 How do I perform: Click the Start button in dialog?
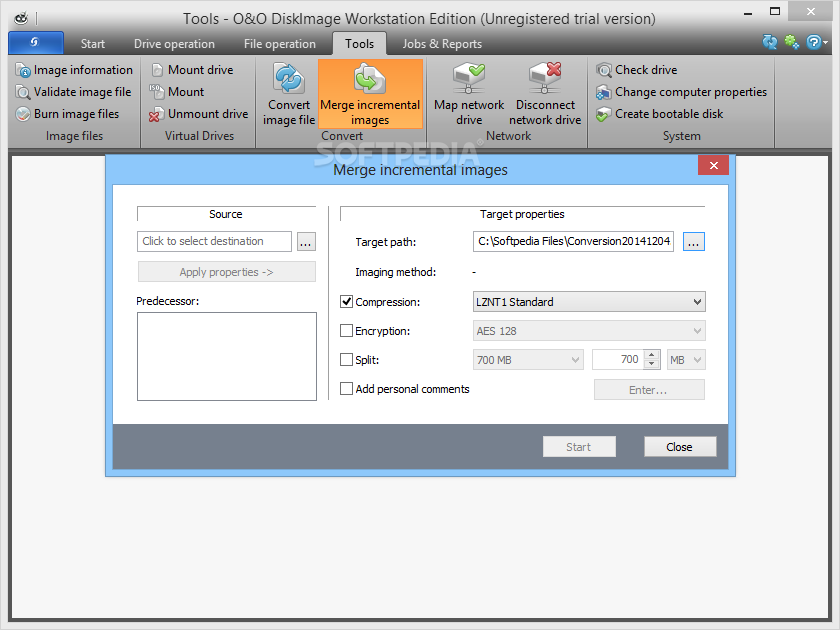point(579,447)
